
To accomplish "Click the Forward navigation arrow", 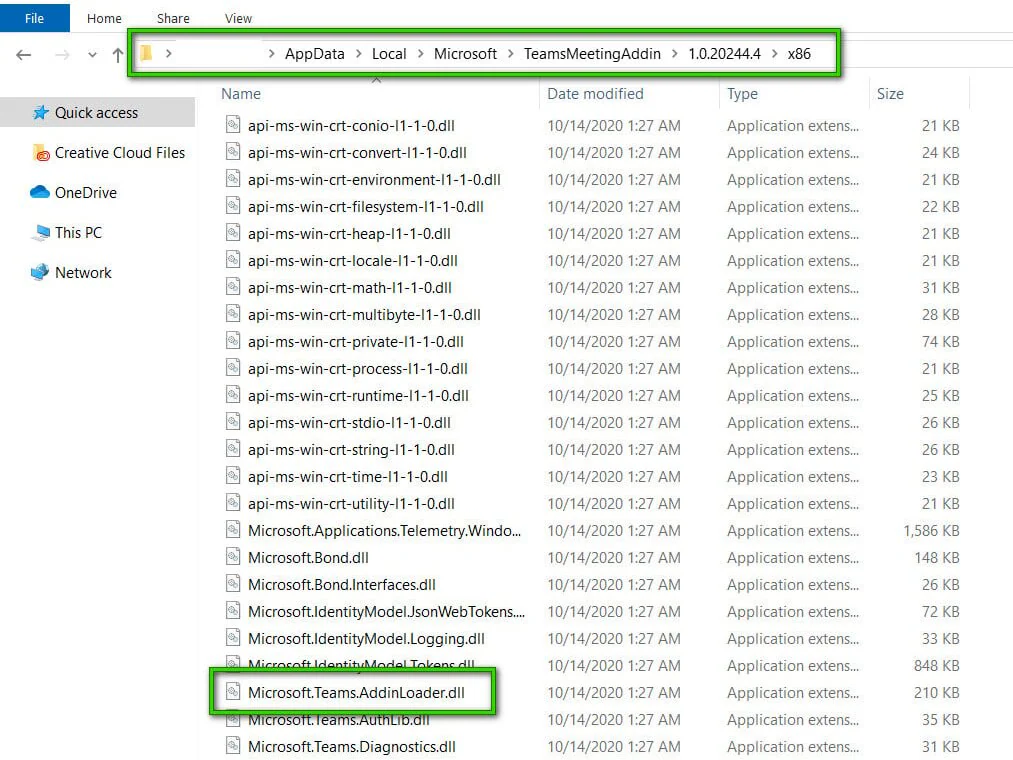I will click(62, 55).
